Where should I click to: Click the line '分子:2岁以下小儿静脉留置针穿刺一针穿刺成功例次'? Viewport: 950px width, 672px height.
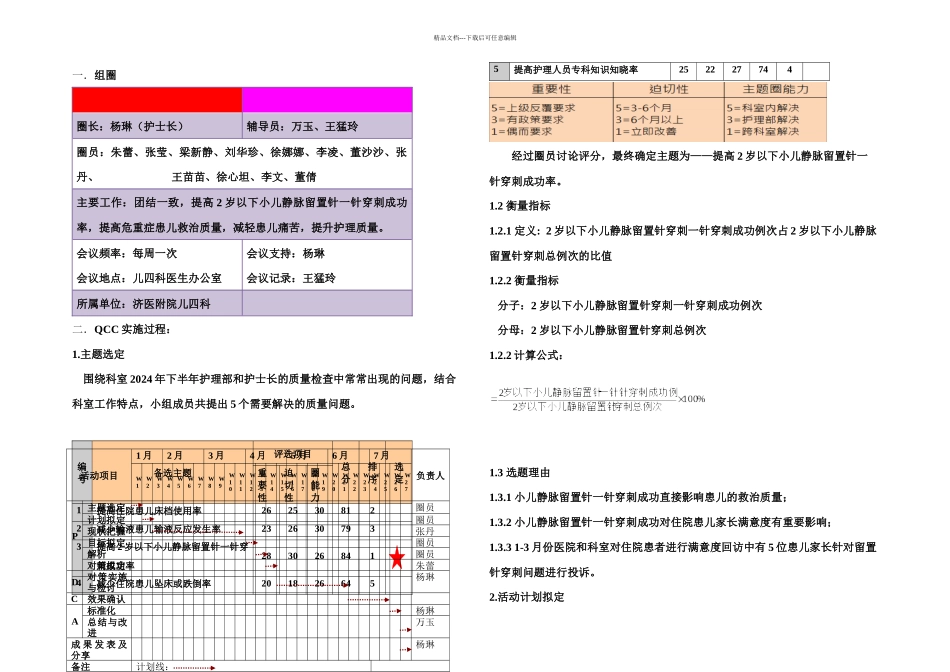point(630,305)
